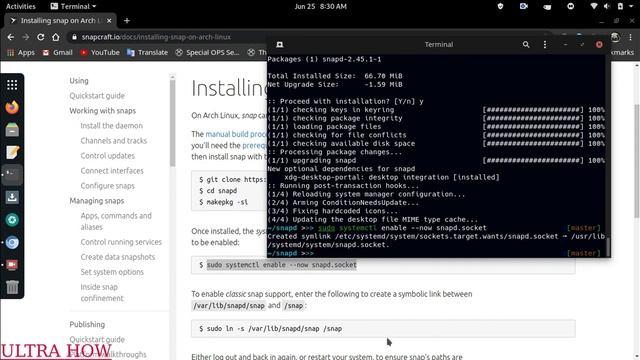640x360 pixels.
Task: Click the browser Home button
Action: pos(56,37)
